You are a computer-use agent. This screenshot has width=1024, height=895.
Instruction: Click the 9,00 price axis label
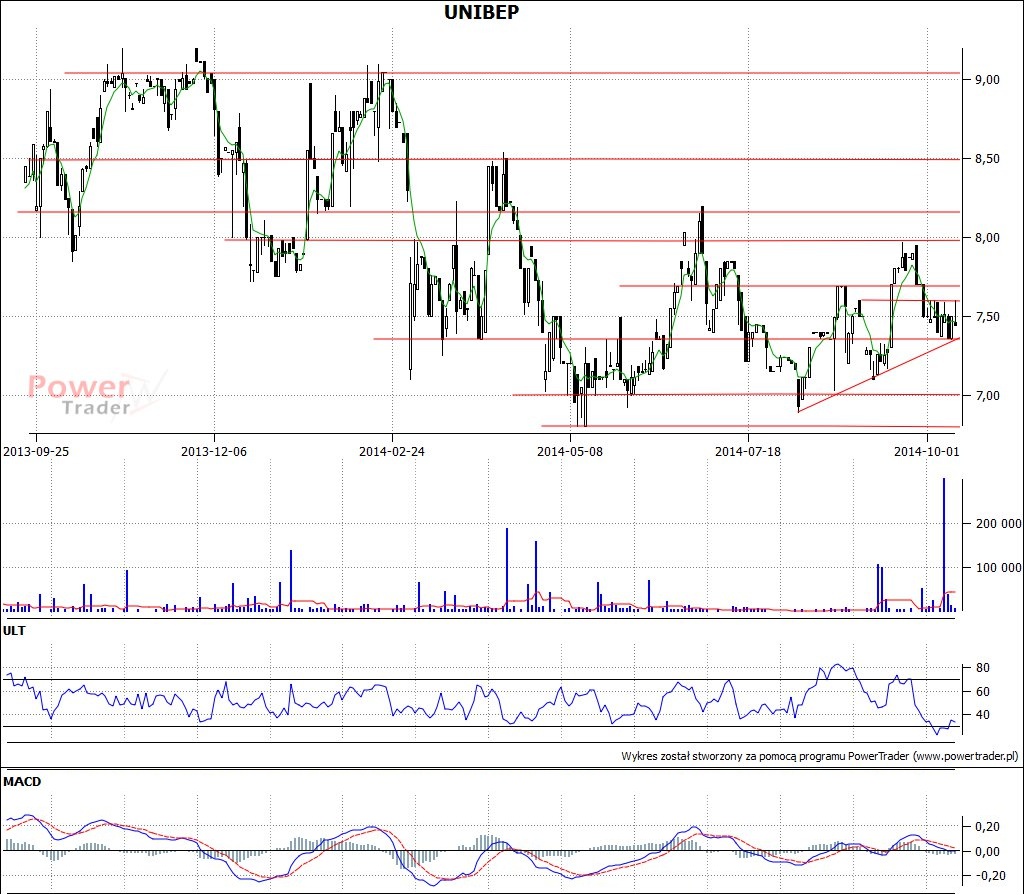[987, 80]
